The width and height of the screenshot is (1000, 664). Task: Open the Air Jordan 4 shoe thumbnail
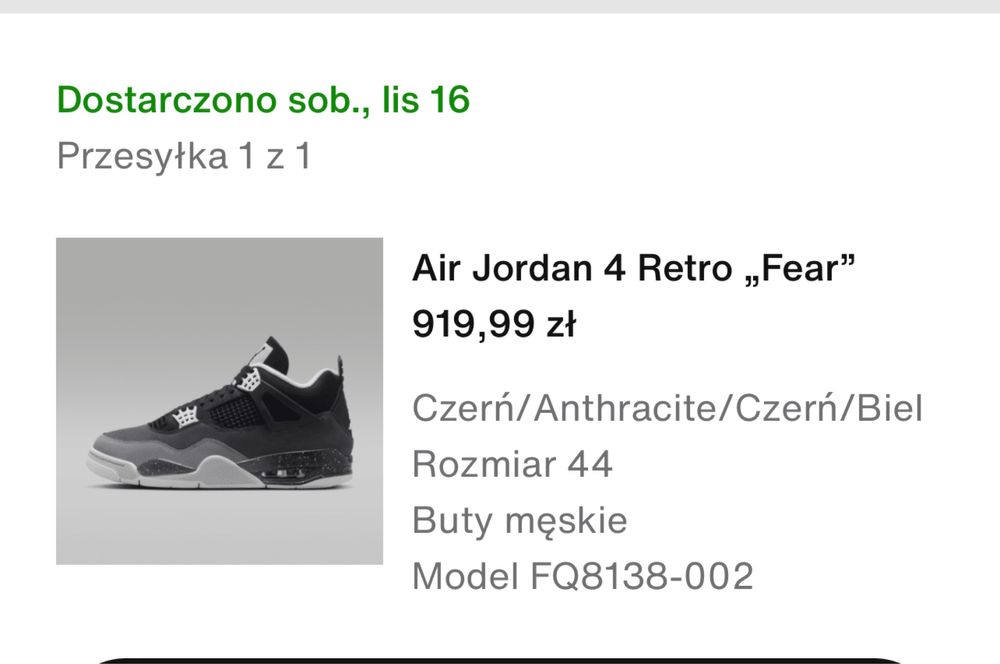[x=219, y=401]
